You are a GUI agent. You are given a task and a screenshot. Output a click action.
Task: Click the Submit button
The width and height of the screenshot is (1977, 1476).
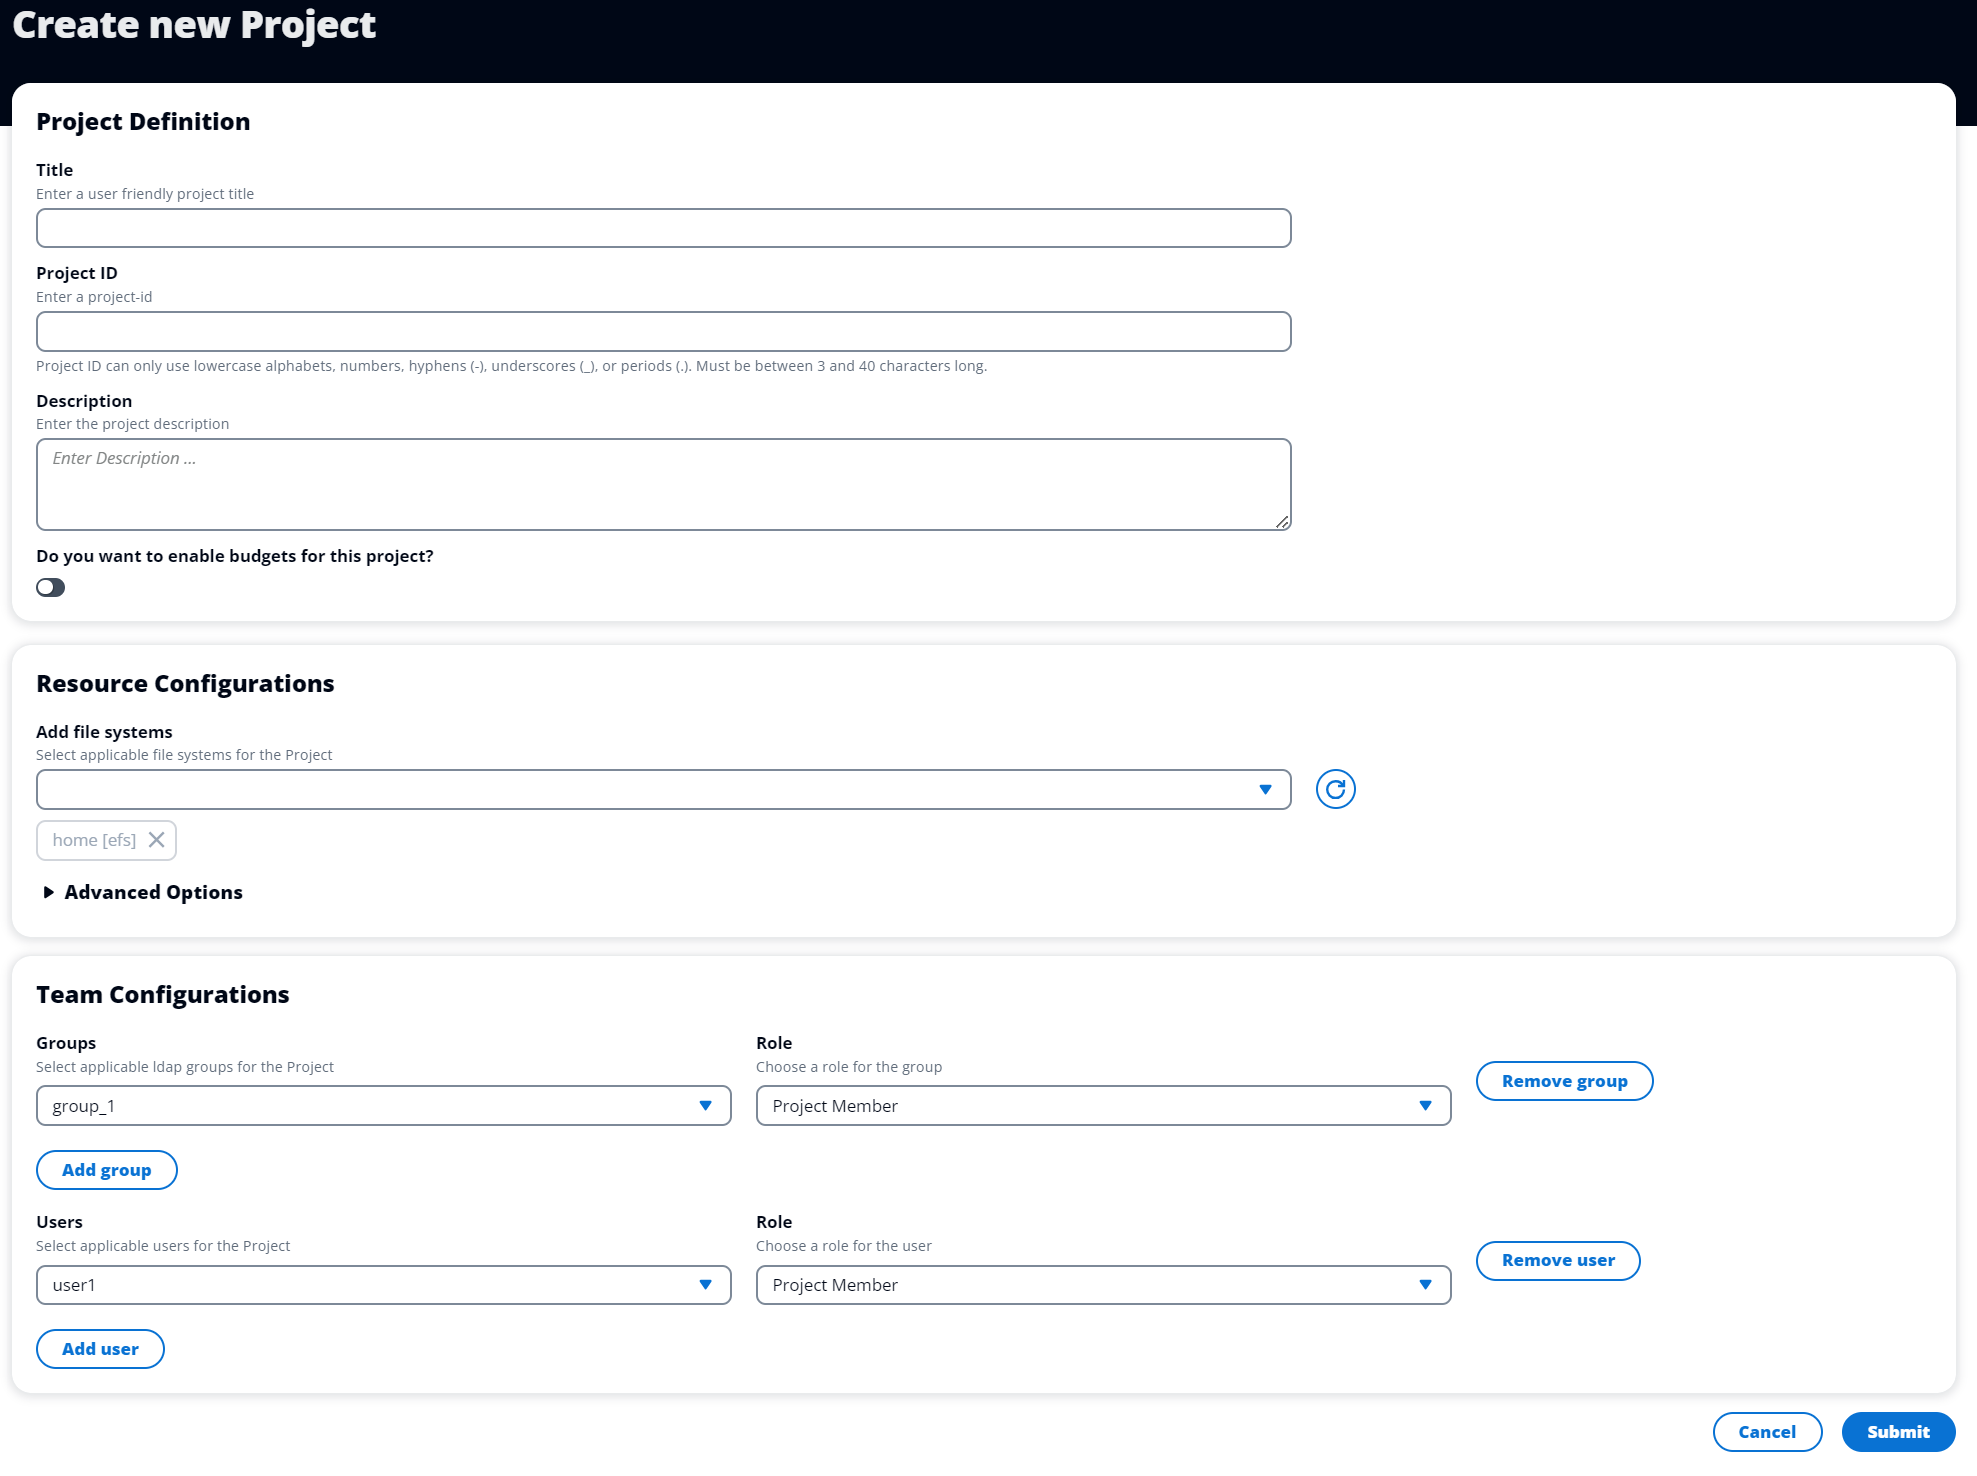click(x=1896, y=1431)
